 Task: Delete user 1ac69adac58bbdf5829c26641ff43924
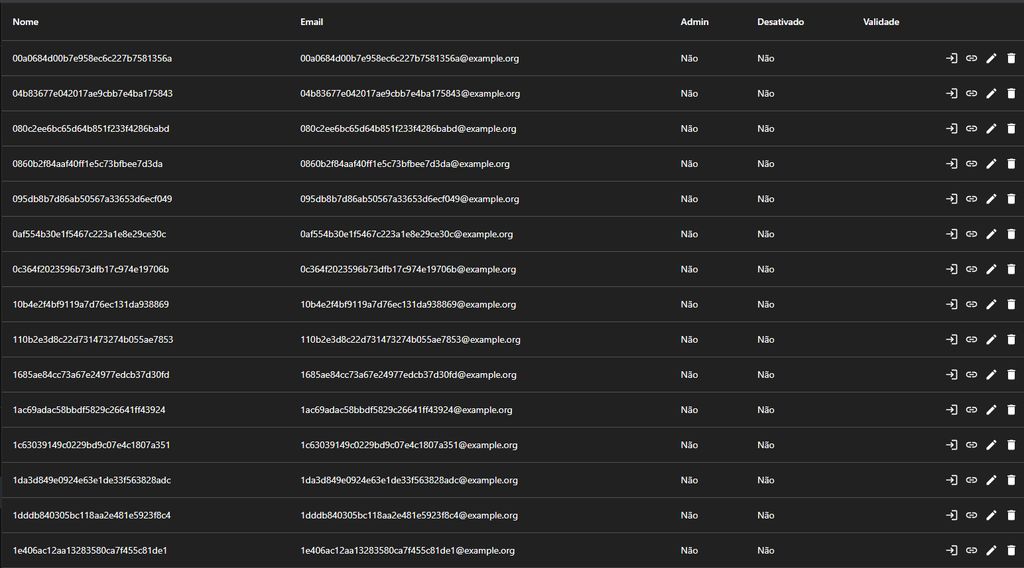tap(1011, 410)
